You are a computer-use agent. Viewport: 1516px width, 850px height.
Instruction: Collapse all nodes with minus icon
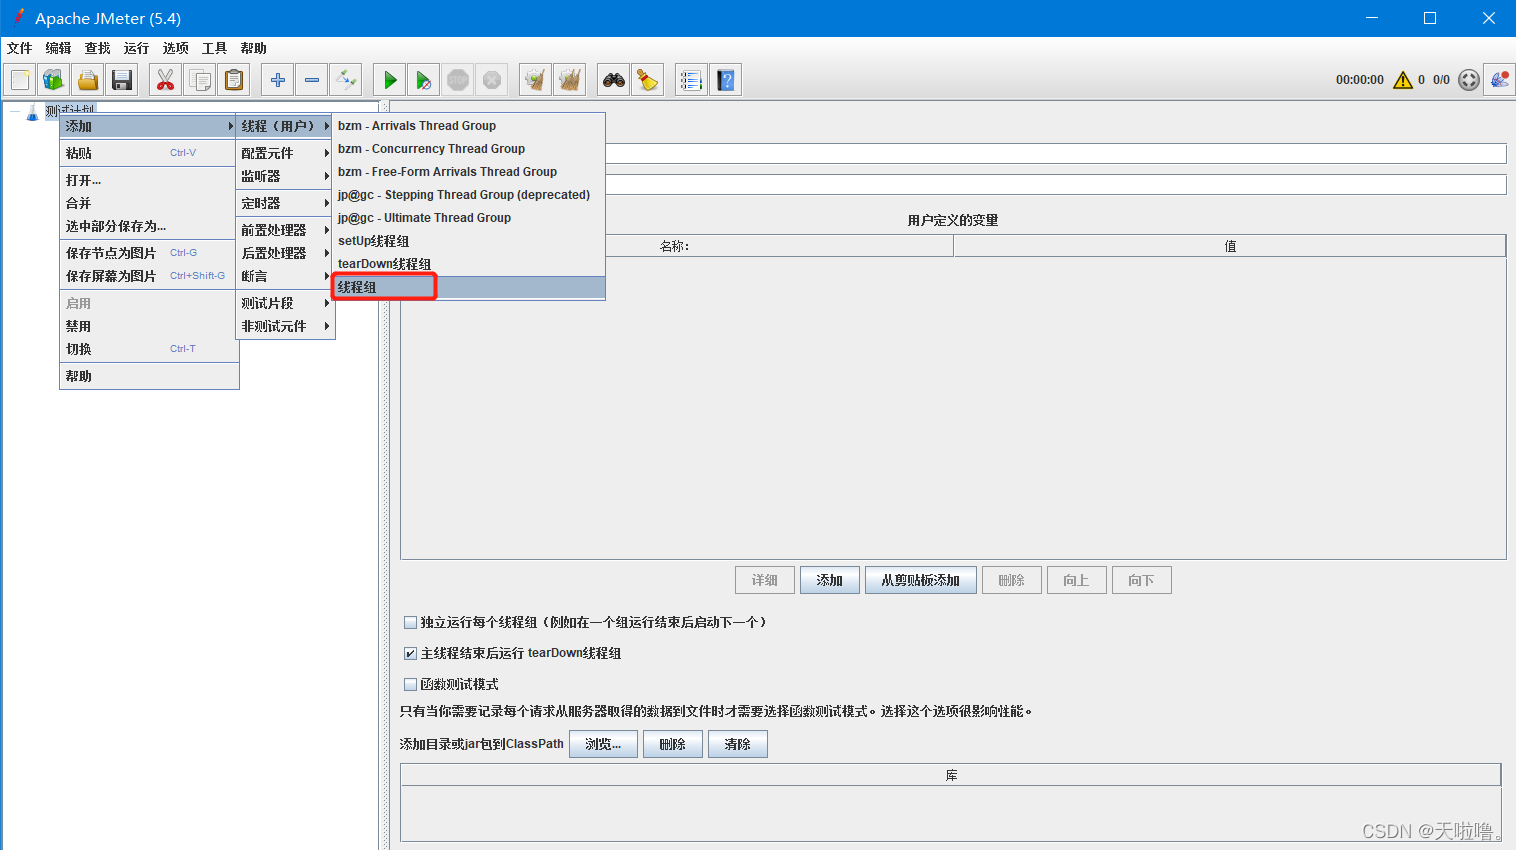tap(312, 80)
